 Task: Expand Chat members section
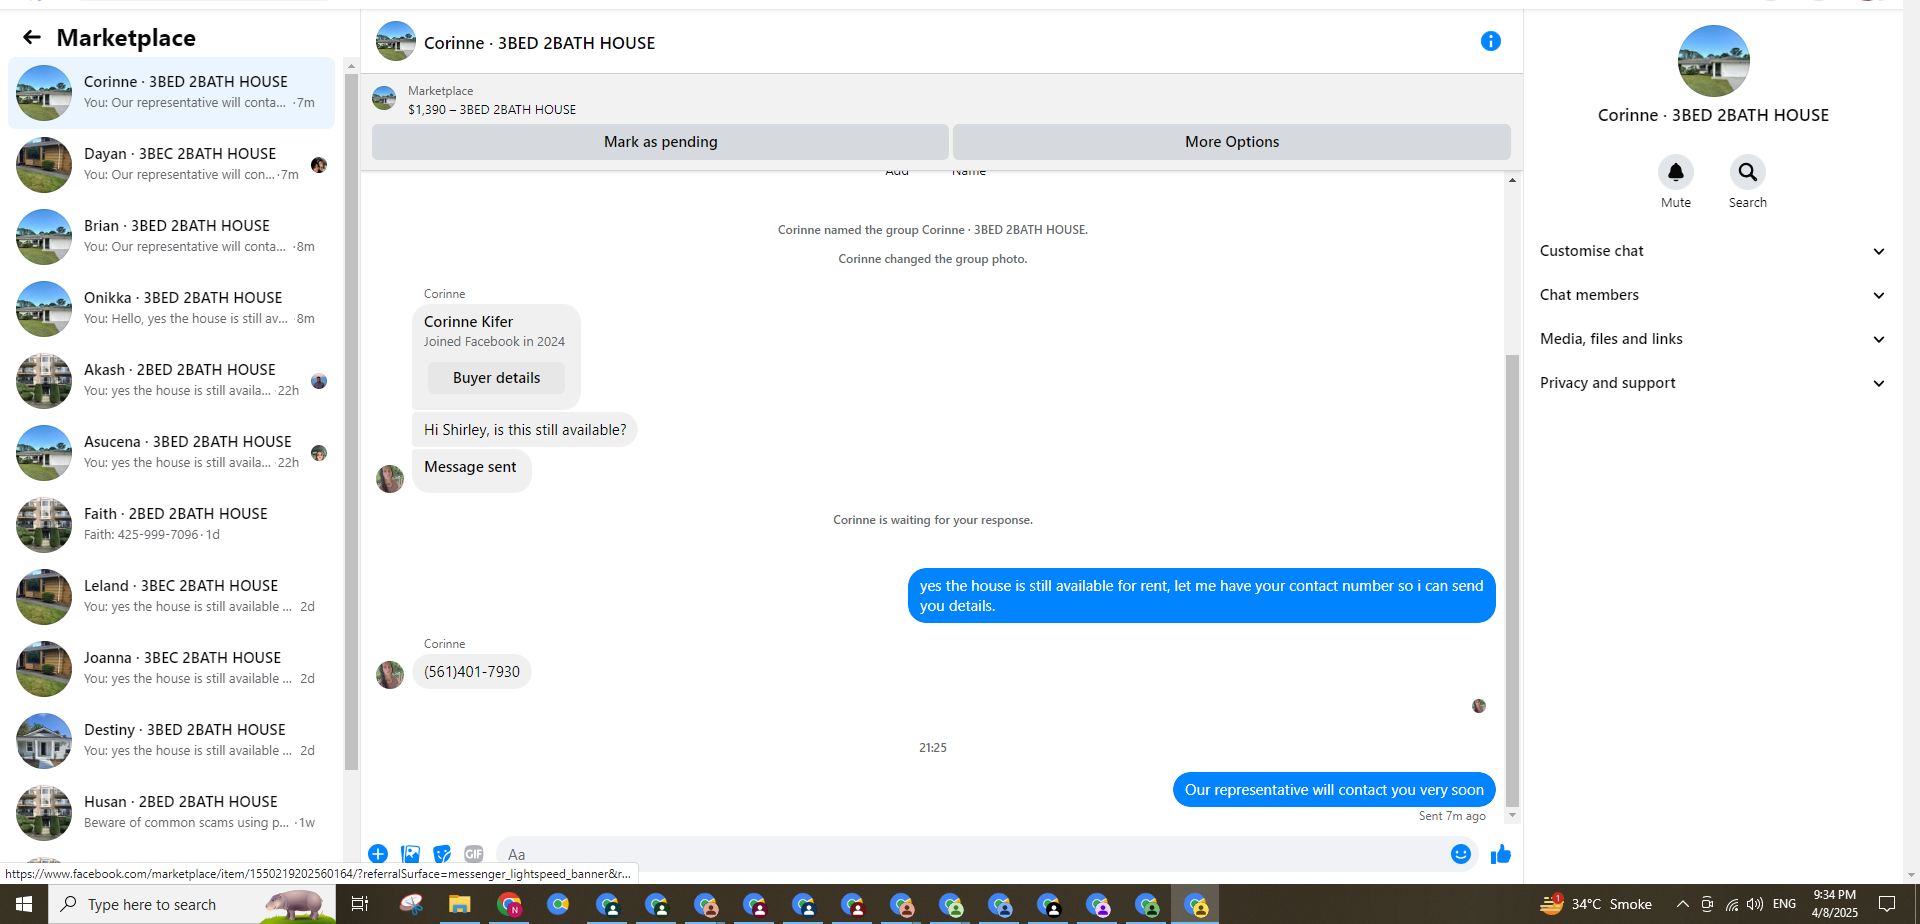tap(1713, 295)
